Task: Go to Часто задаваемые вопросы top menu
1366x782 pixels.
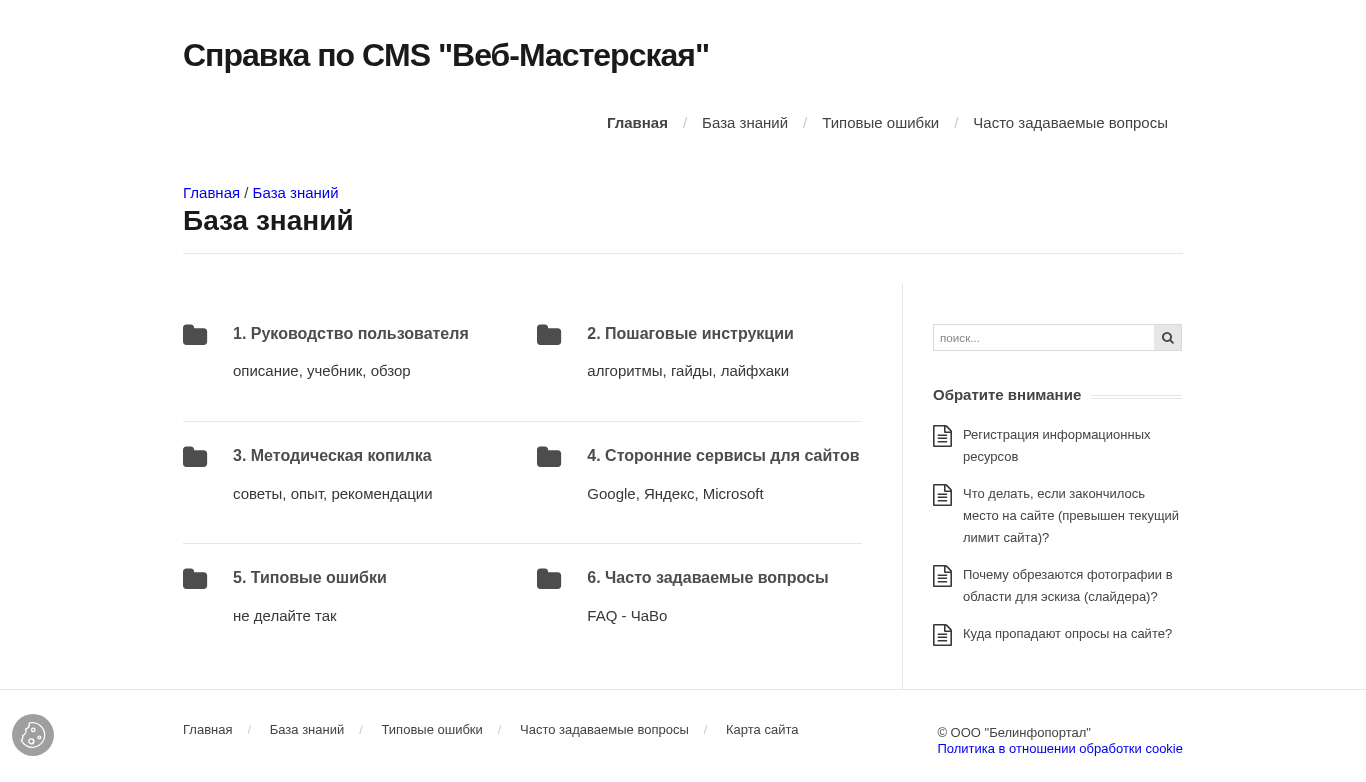Action: 1070,123
